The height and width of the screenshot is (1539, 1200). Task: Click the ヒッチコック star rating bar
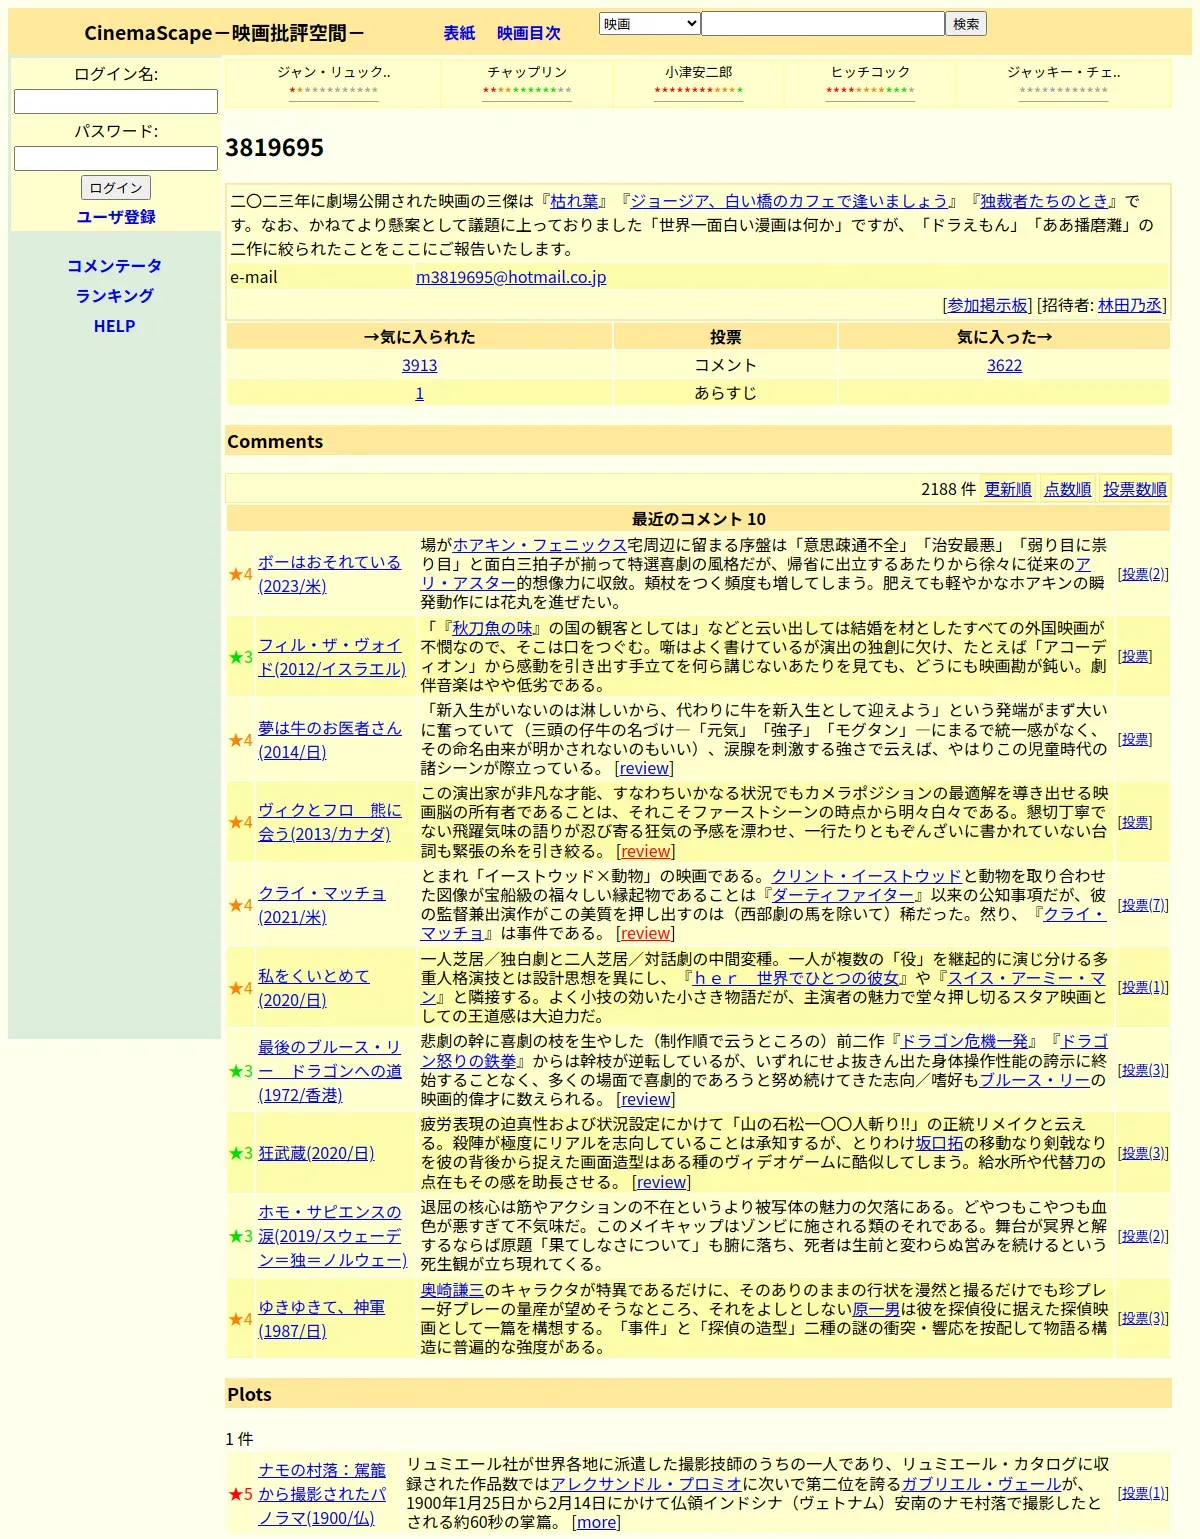(870, 90)
